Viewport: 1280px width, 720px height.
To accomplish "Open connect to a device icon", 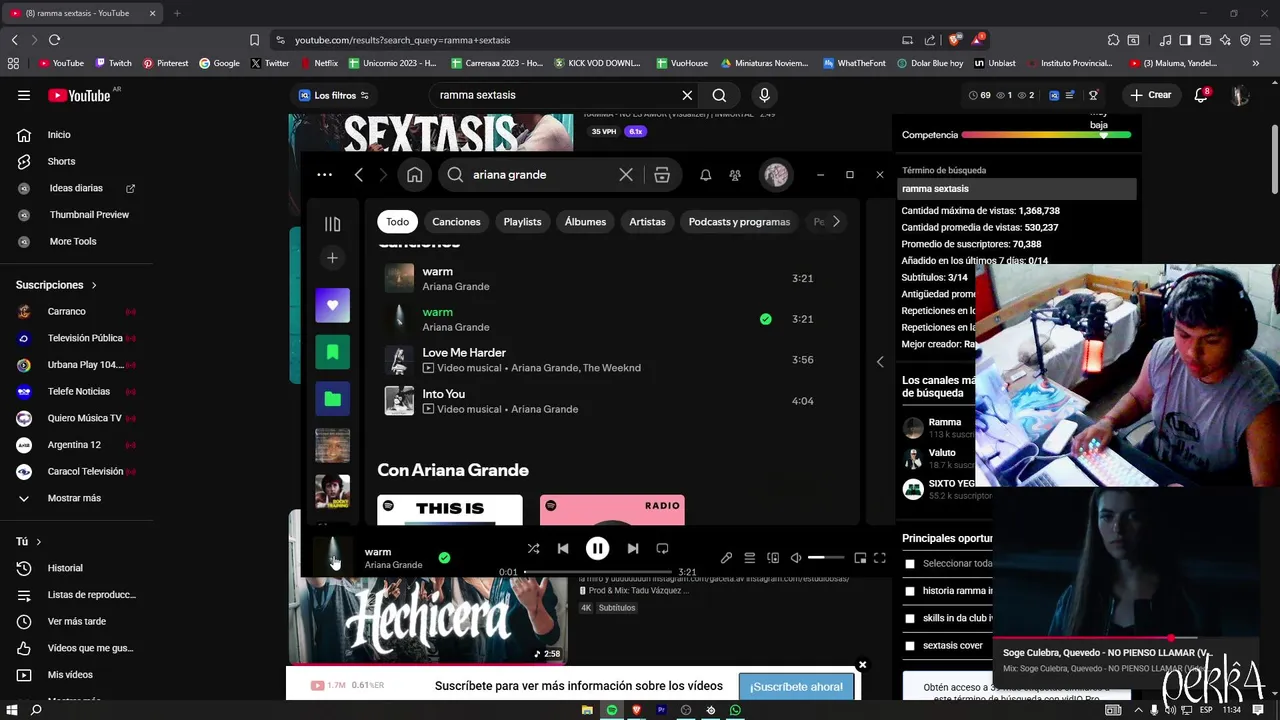I will [x=773, y=558].
